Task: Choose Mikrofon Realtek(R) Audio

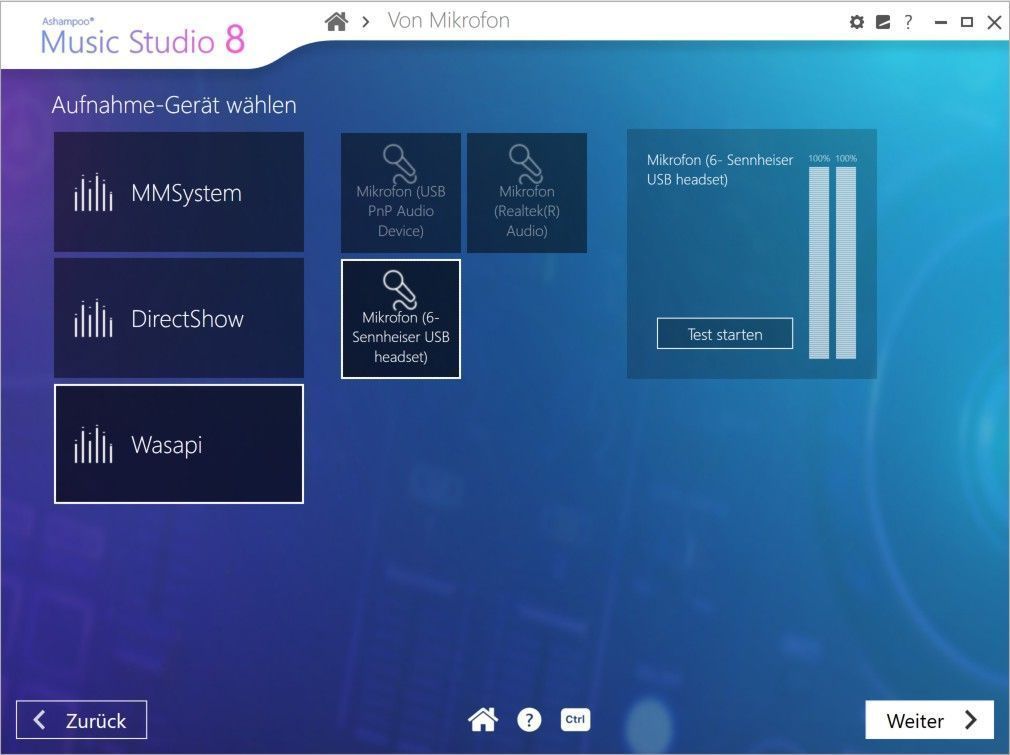Action: (x=527, y=193)
